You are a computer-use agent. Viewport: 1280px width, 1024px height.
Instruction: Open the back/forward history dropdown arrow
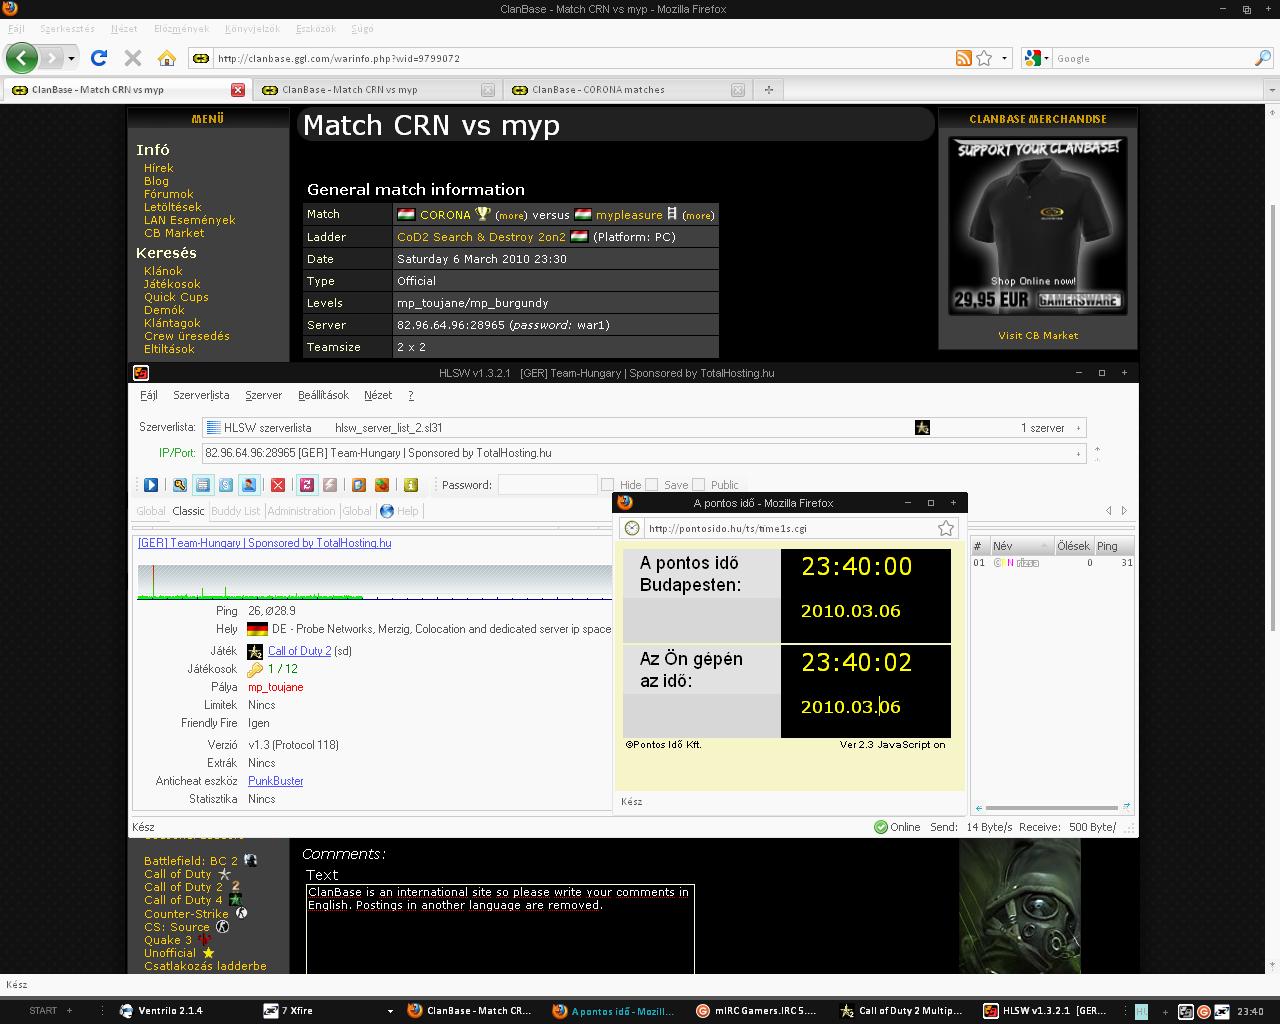[72, 58]
